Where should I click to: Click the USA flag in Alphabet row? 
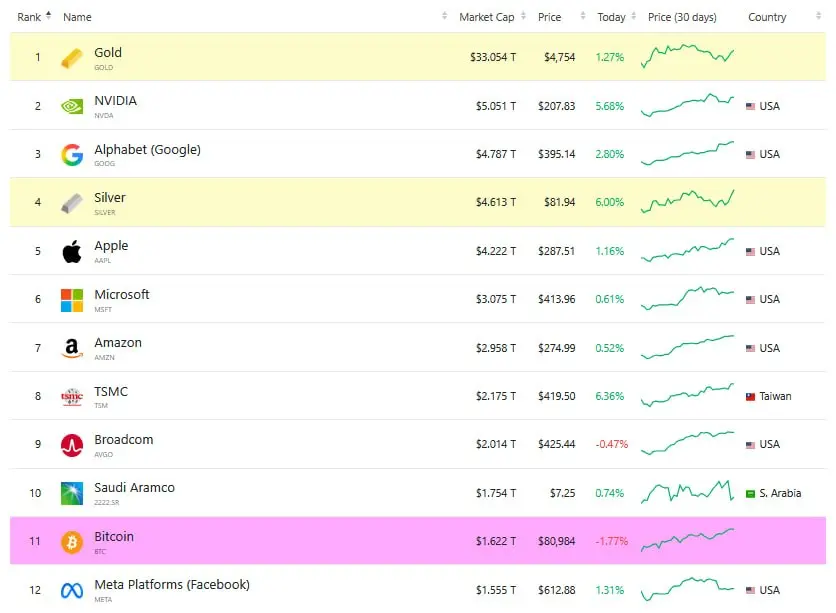pos(750,155)
